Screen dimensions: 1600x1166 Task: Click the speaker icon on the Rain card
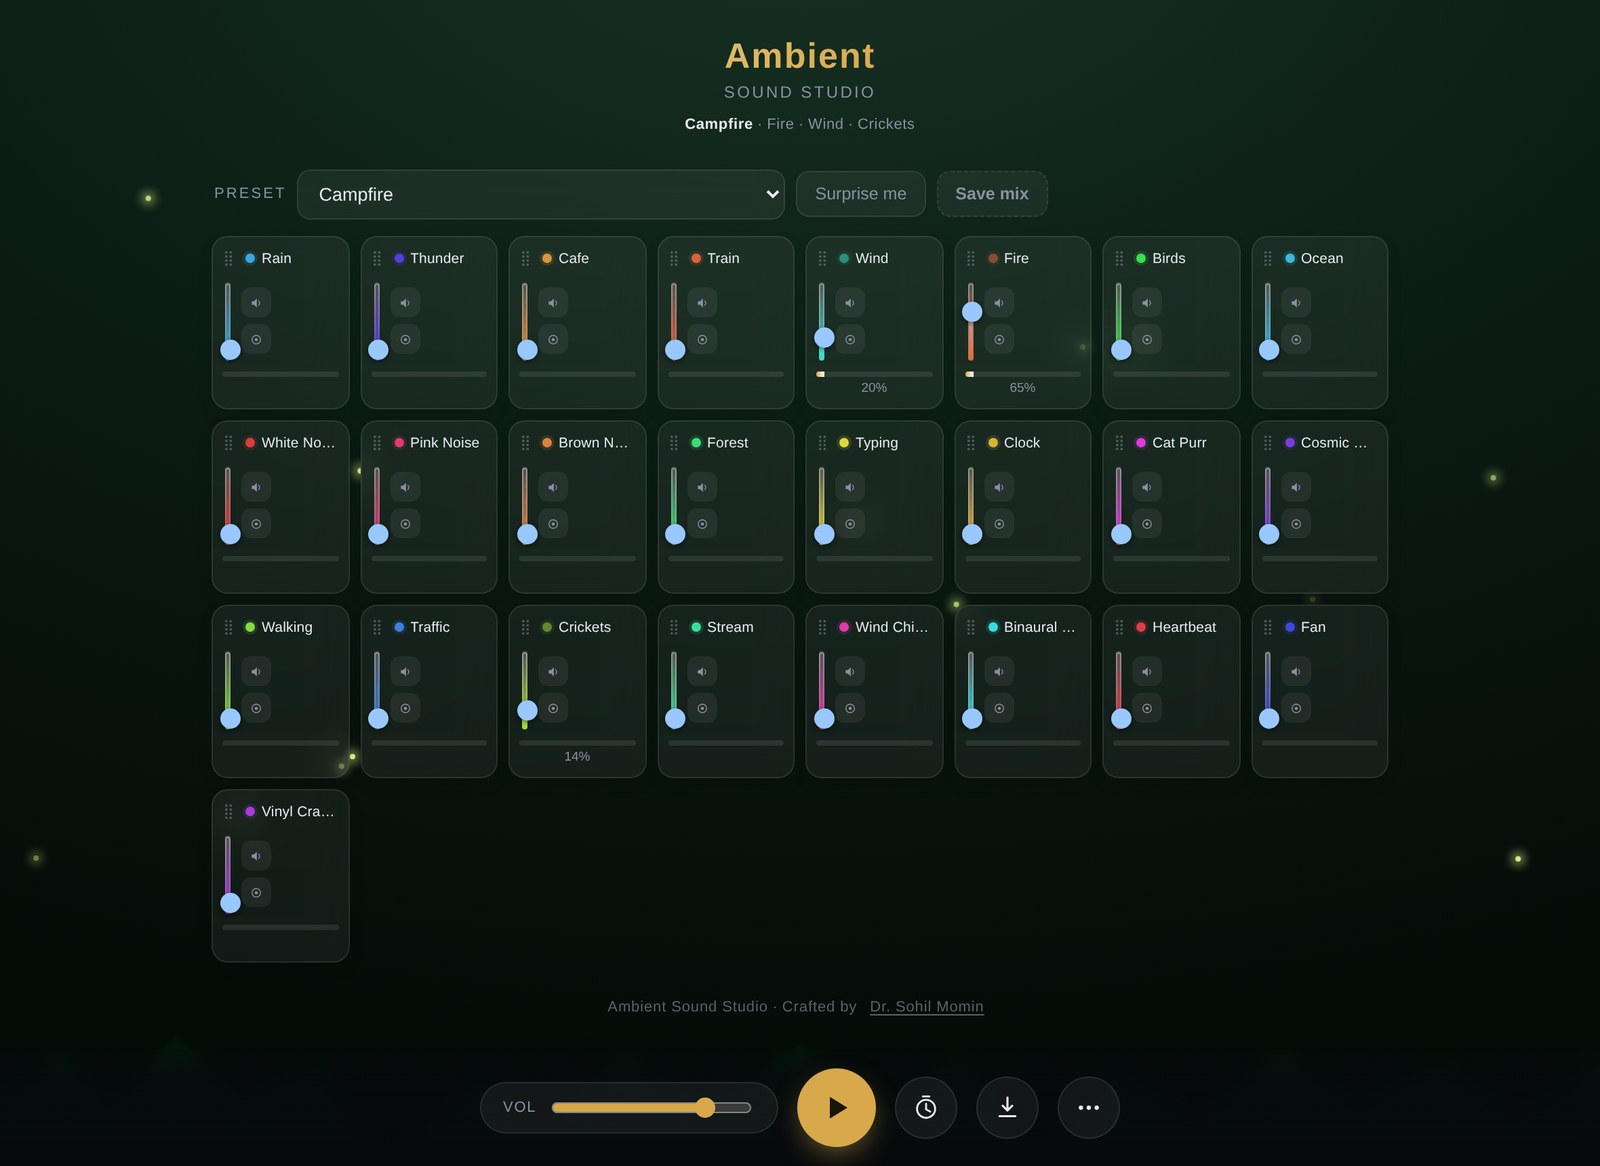click(256, 303)
